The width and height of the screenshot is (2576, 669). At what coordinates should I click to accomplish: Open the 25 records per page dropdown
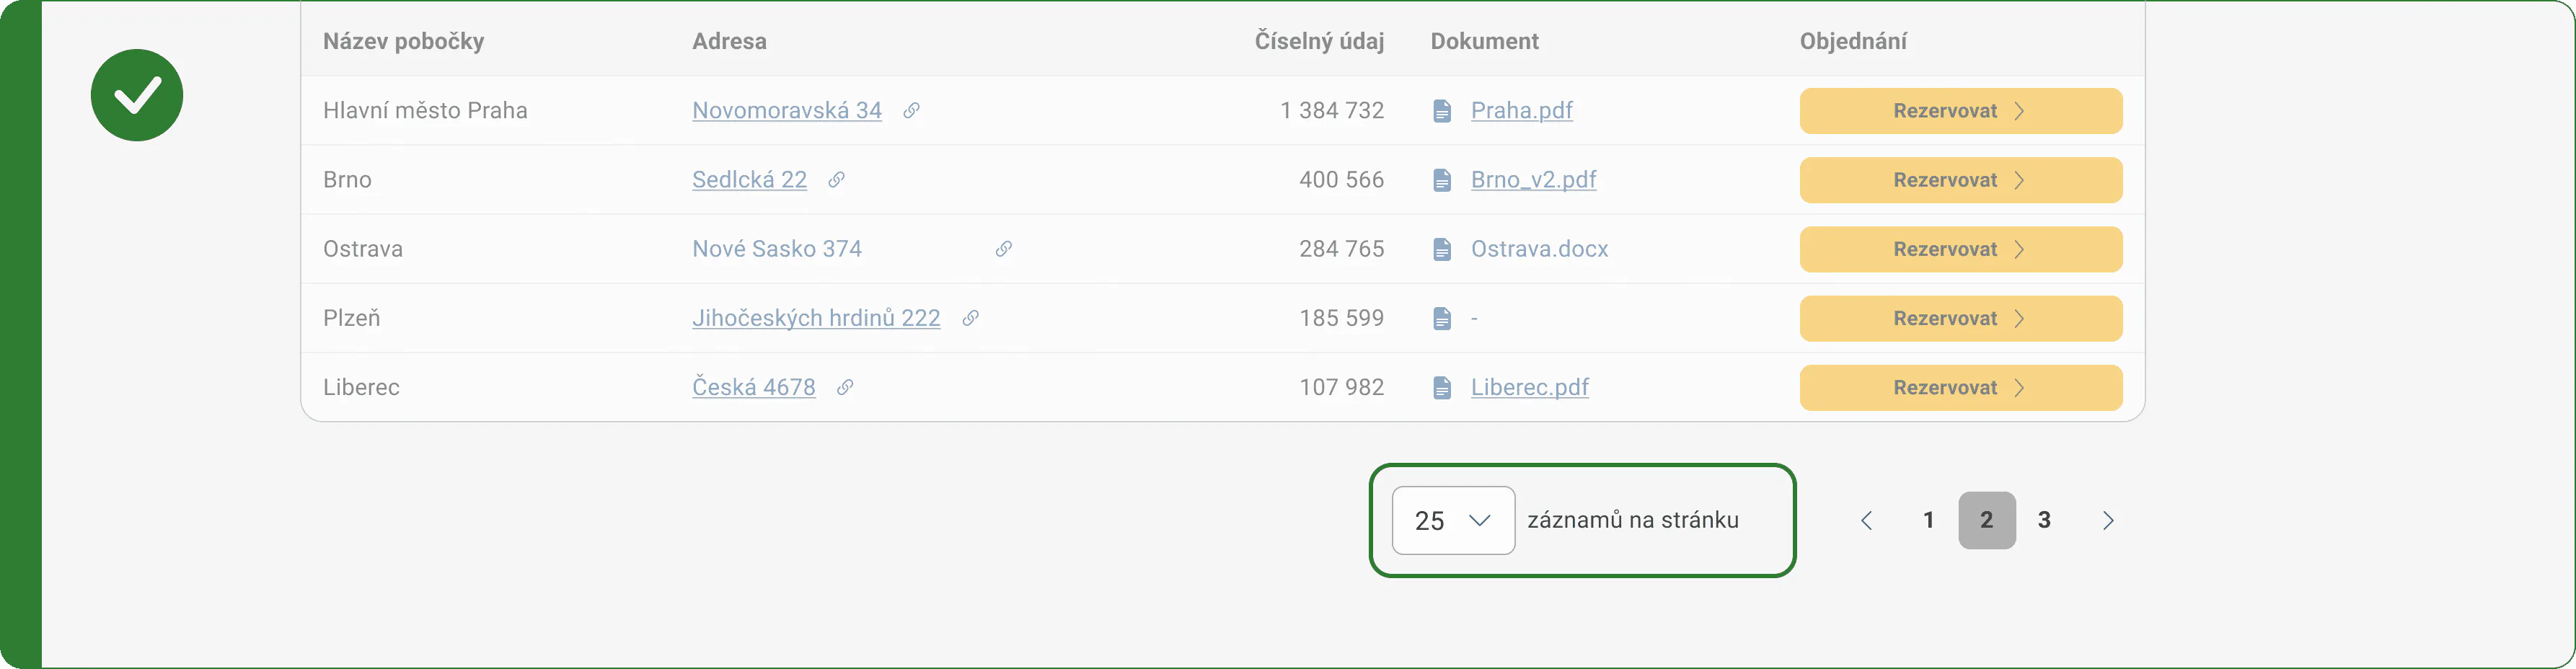1453,520
